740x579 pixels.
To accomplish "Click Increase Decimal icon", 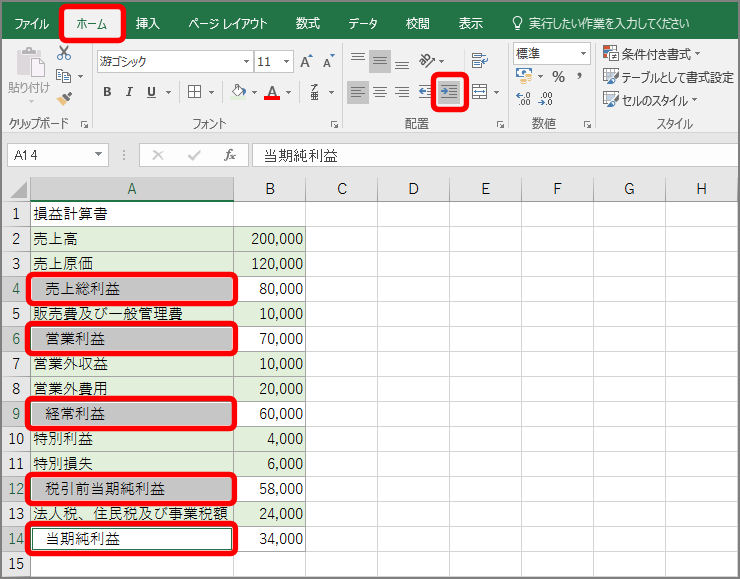I will pyautogui.click(x=523, y=99).
